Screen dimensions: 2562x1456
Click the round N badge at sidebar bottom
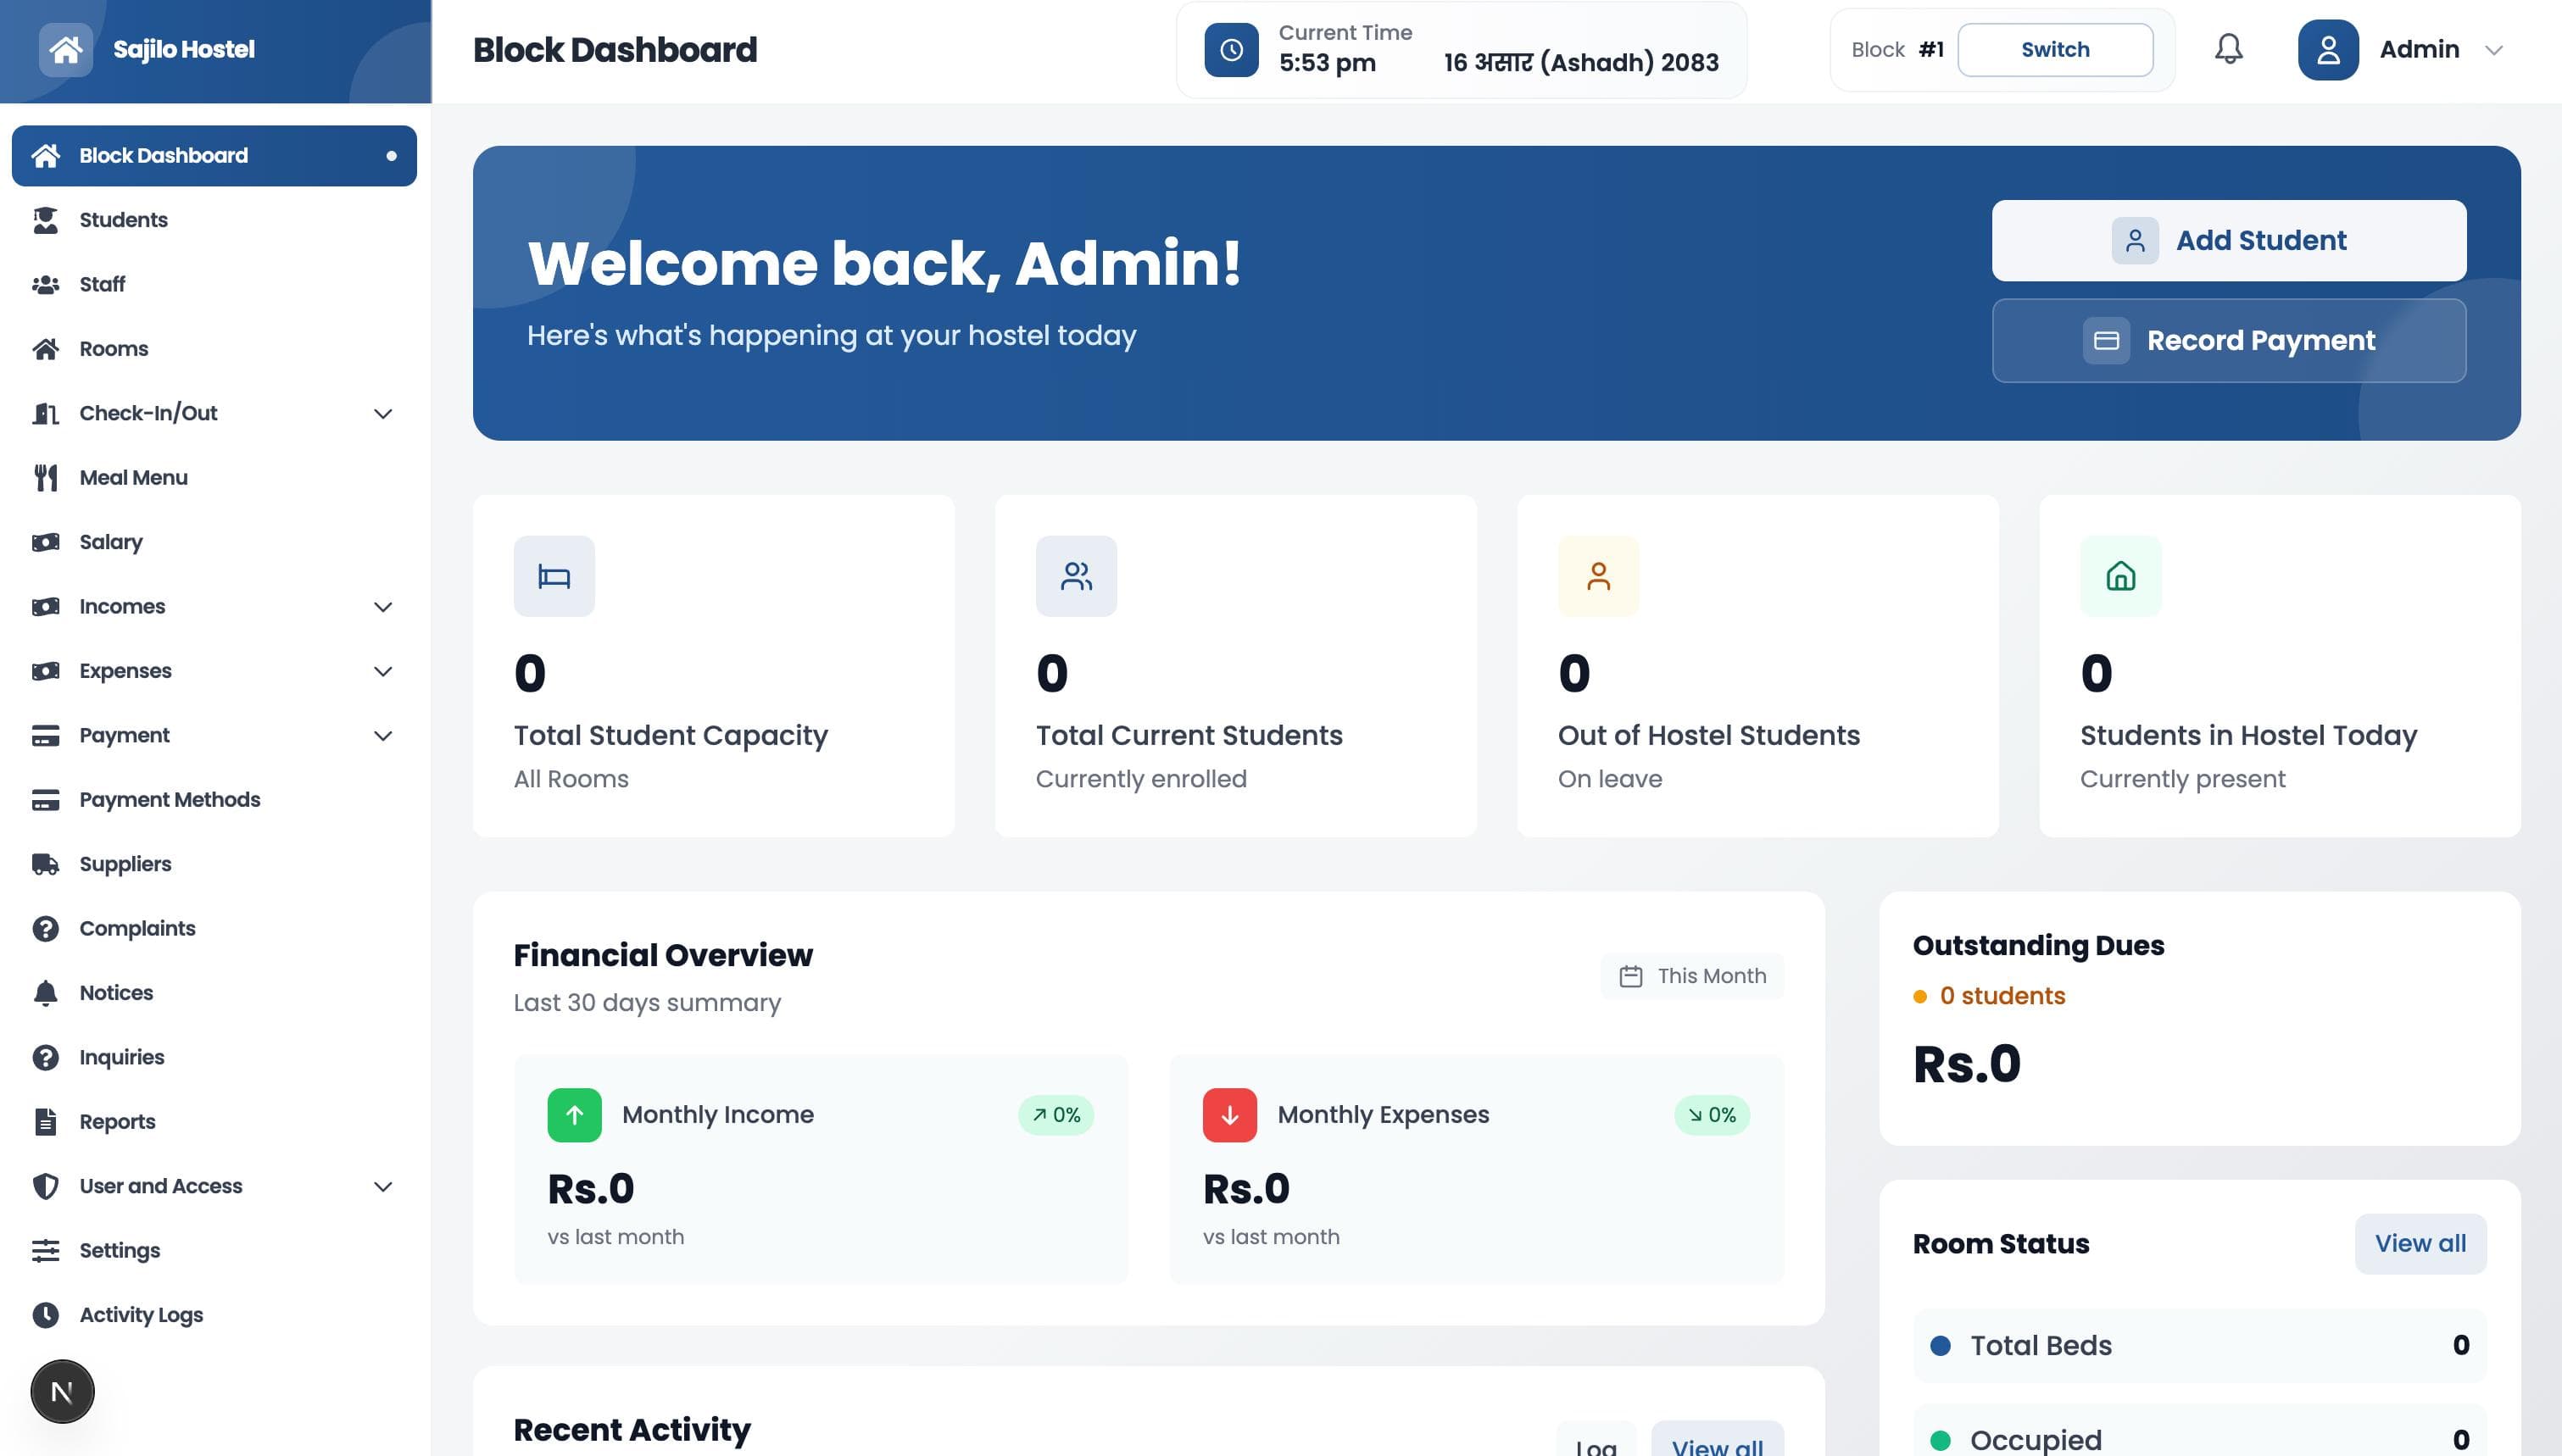[x=62, y=1391]
